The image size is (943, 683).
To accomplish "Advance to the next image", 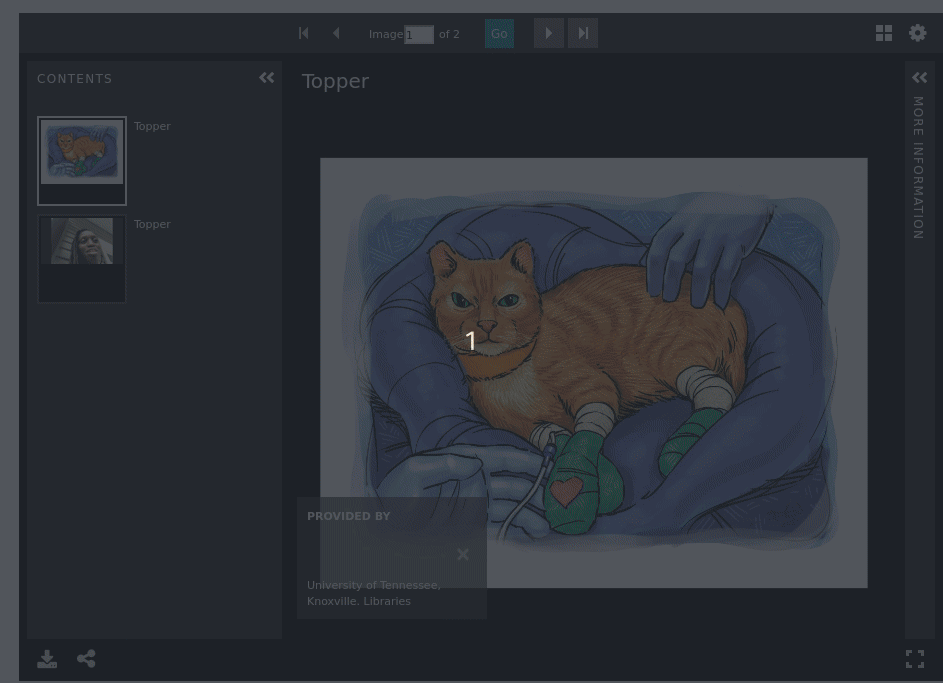I will pos(548,33).
